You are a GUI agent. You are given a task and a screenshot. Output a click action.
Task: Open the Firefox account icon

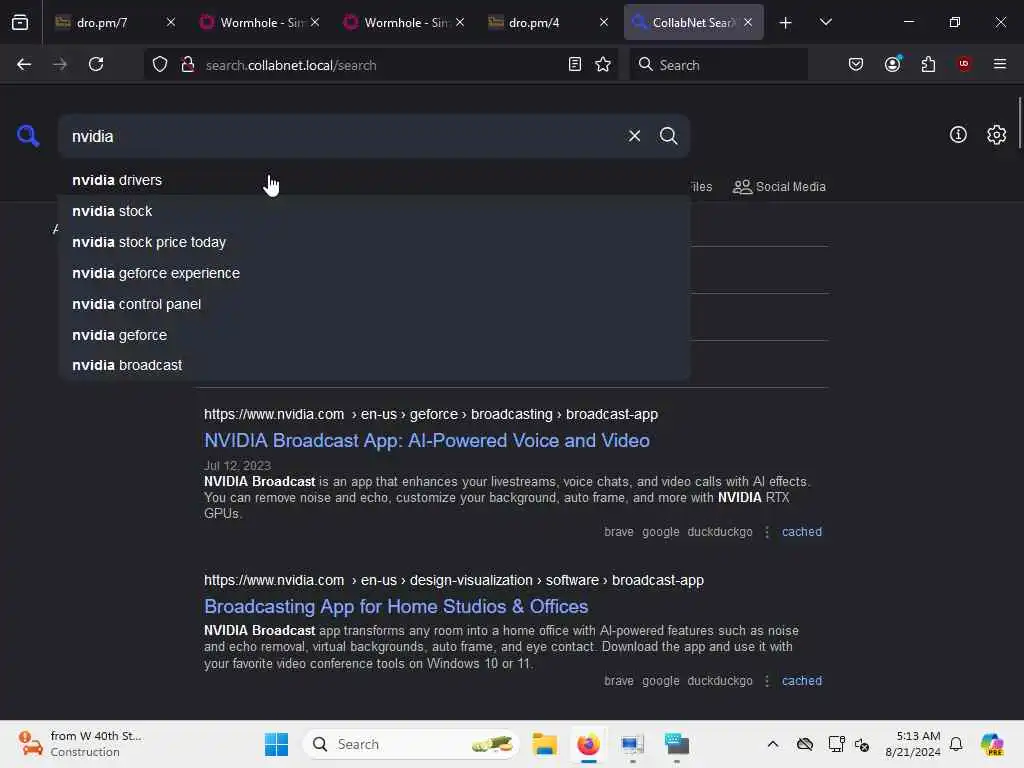coord(892,65)
